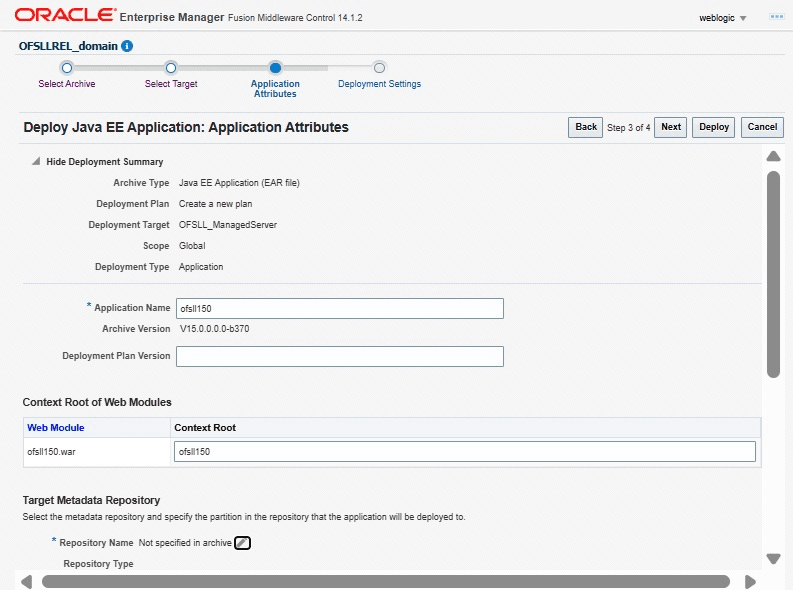Screen dimensions: 793x590
Task: Click the horizontal scrollbar left arrow
Action: (x=27, y=581)
